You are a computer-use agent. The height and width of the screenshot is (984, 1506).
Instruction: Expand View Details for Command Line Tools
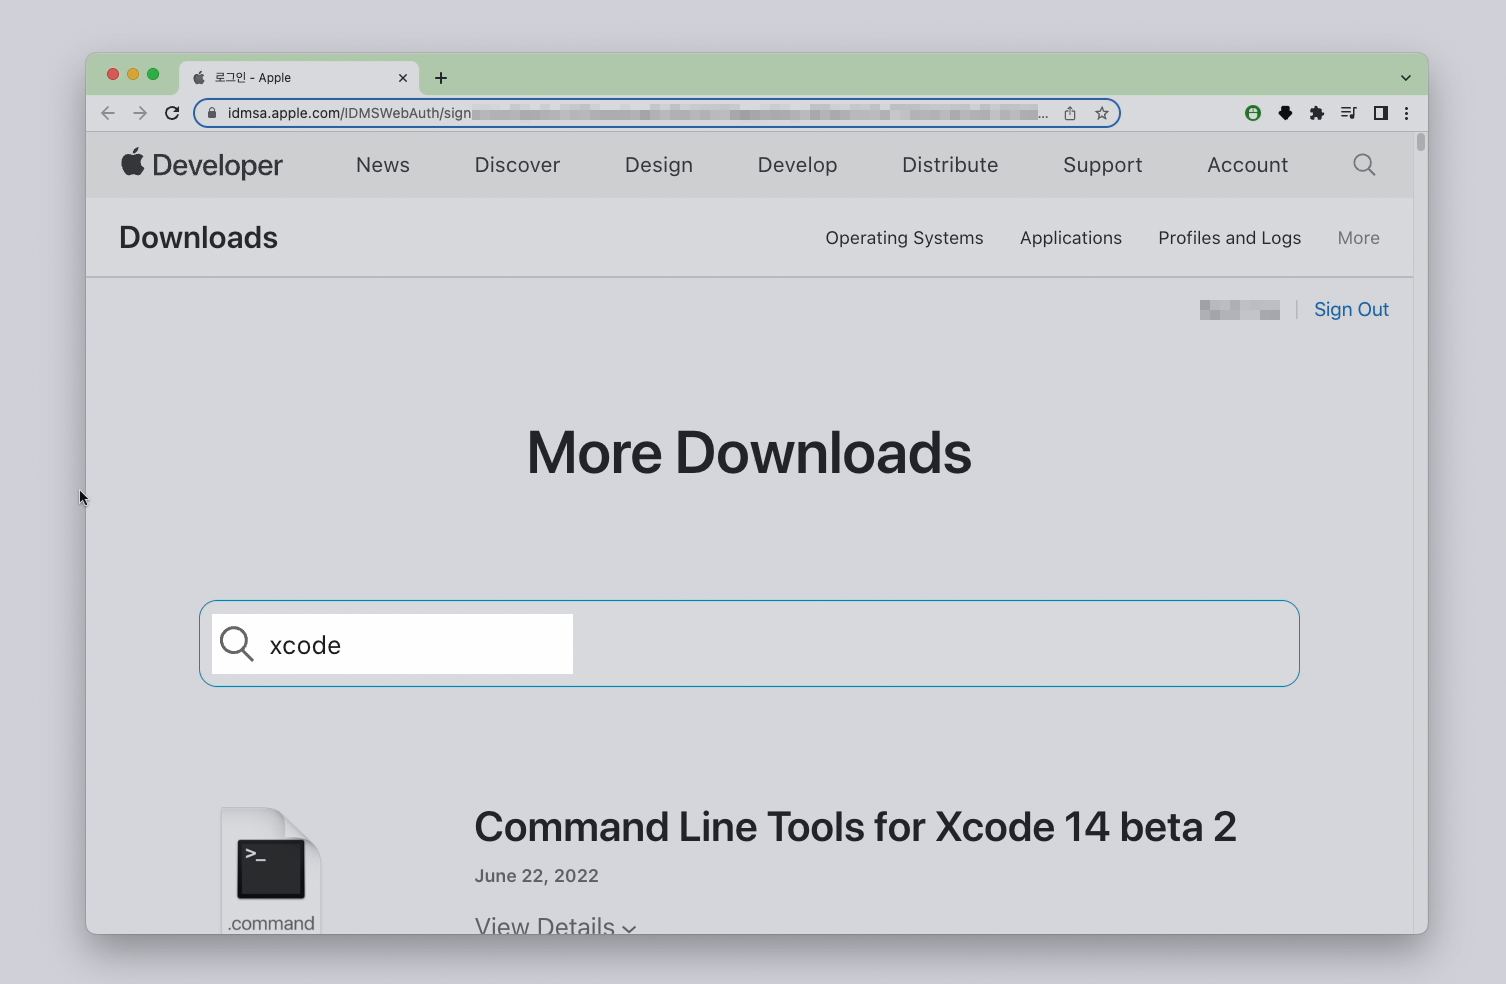pos(555,925)
